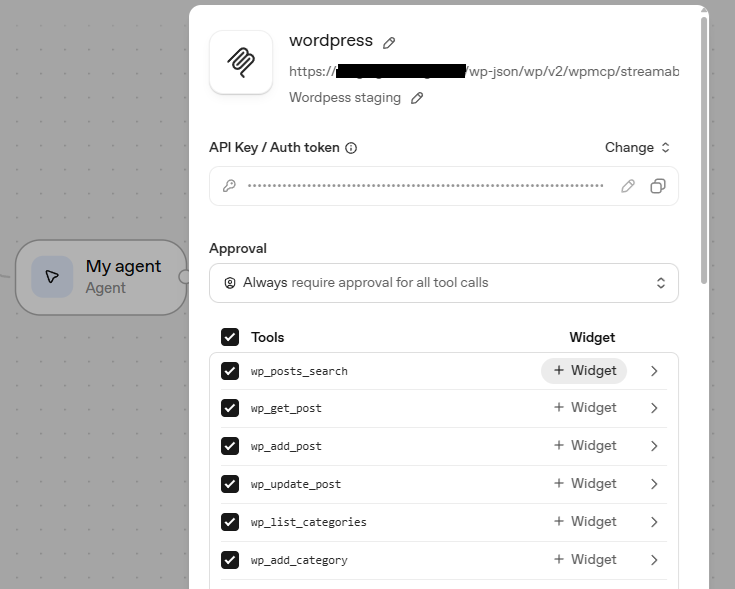The width and height of the screenshot is (735, 589).
Task: Click the My agent node cursor icon
Action: click(x=52, y=277)
